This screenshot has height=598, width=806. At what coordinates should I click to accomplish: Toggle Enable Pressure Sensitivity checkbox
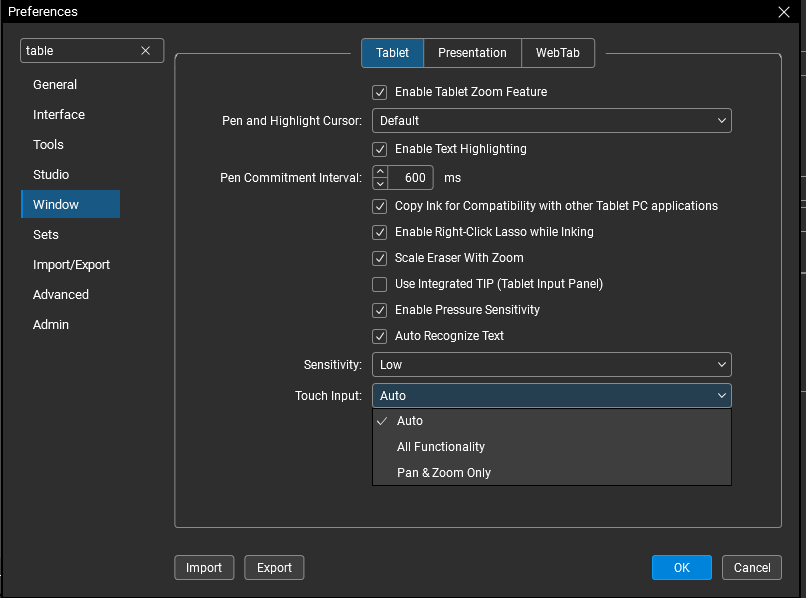click(379, 310)
